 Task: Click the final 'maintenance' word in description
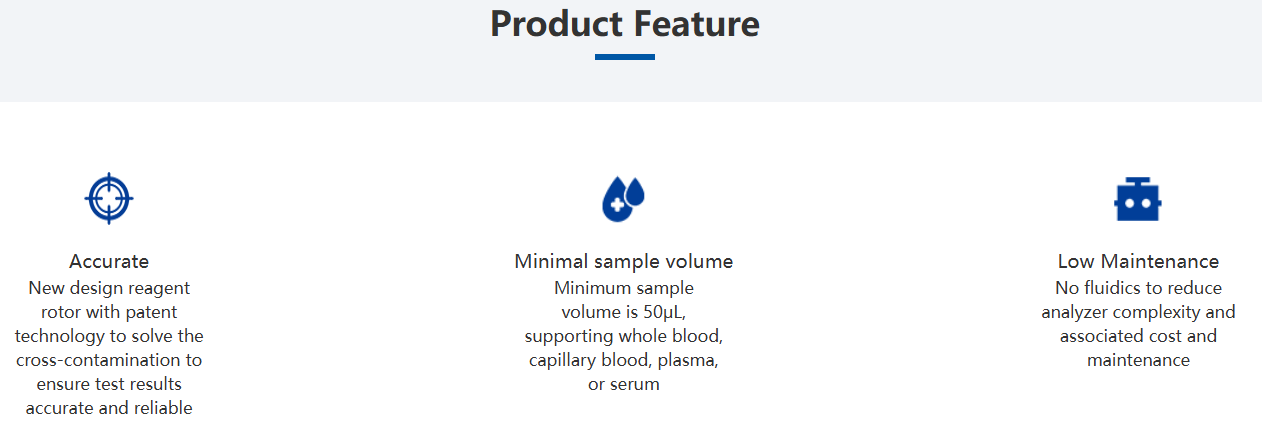tap(1138, 360)
